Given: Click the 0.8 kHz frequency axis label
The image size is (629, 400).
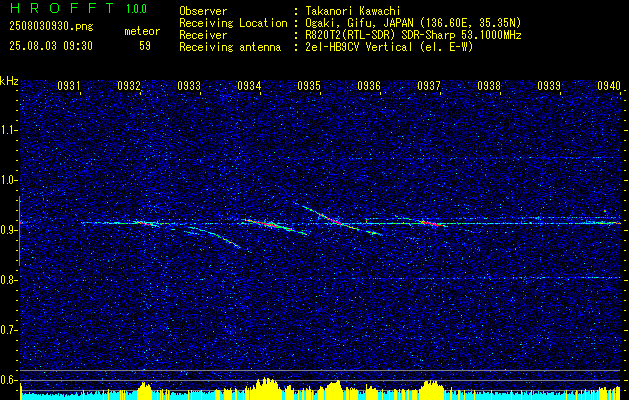Looking at the screenshot, I should [x=8, y=280].
